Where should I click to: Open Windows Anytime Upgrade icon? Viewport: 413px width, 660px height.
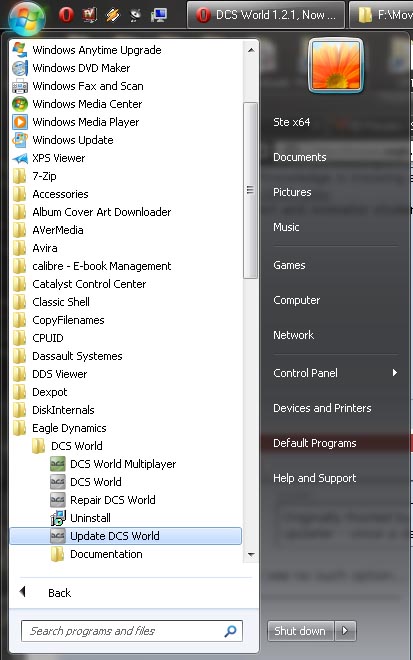point(20,50)
